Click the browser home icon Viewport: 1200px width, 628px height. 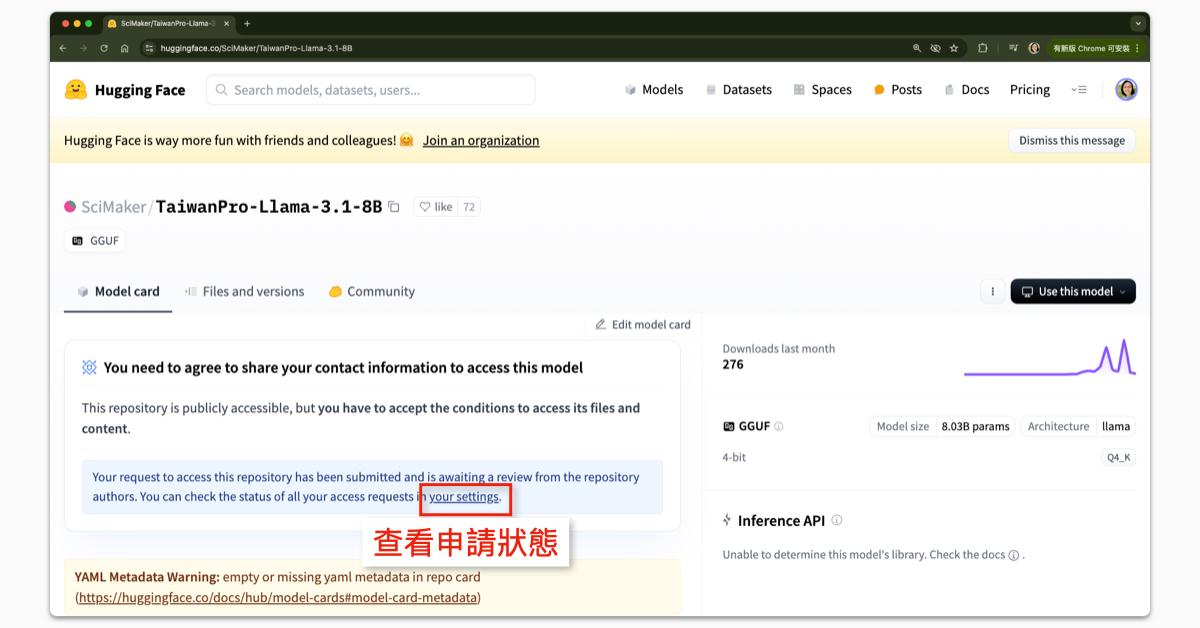[x=125, y=48]
